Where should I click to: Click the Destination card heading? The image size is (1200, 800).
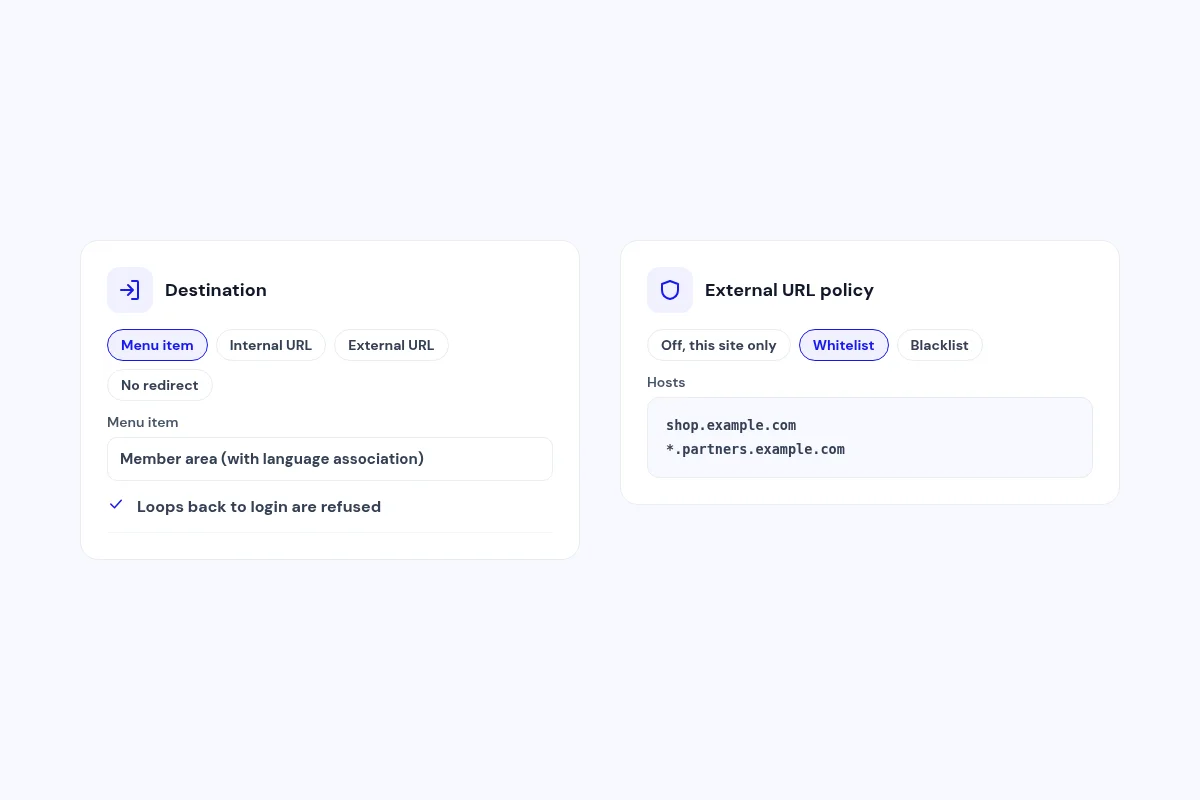[216, 290]
